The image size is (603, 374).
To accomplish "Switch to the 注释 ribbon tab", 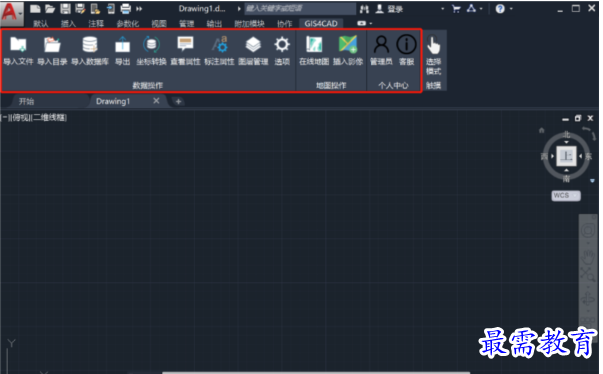I will coord(96,24).
